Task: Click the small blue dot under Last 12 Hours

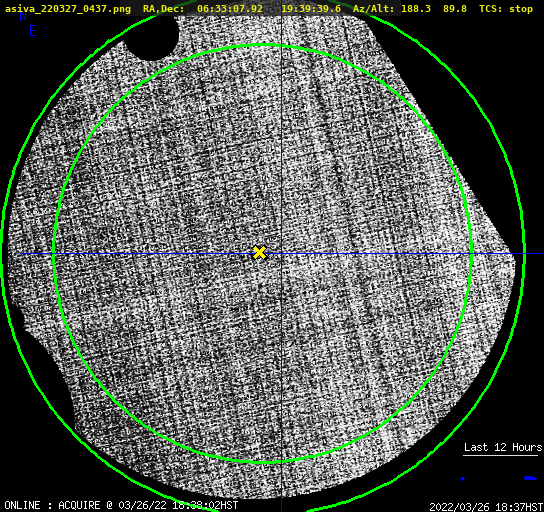Action: pyautogui.click(x=462, y=479)
